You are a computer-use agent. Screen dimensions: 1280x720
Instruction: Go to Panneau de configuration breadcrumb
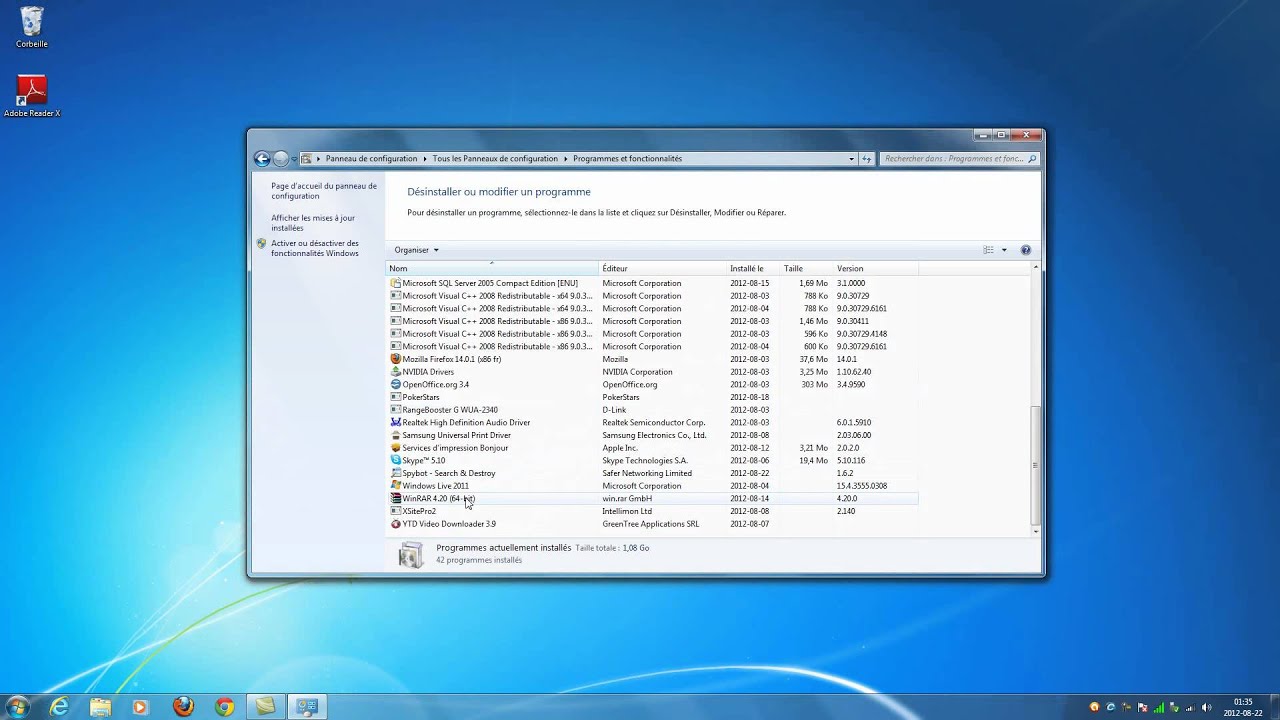(x=371, y=159)
